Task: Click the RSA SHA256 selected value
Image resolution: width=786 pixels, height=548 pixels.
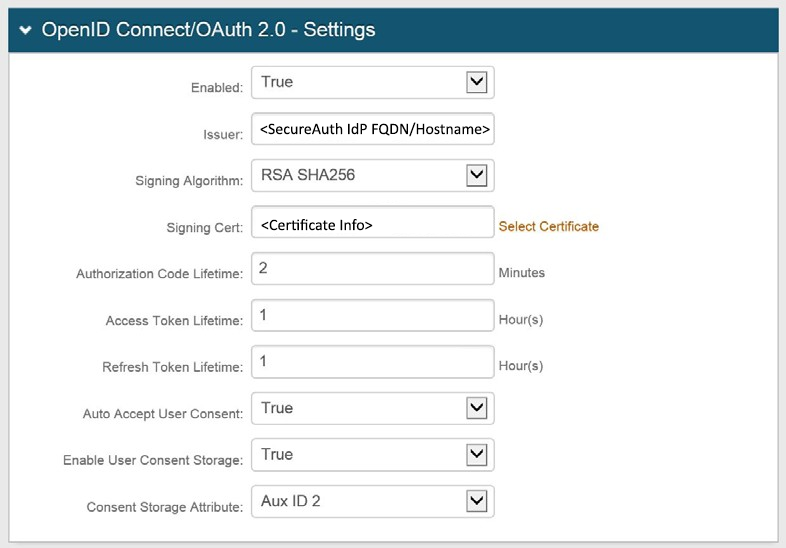Action: (x=308, y=176)
